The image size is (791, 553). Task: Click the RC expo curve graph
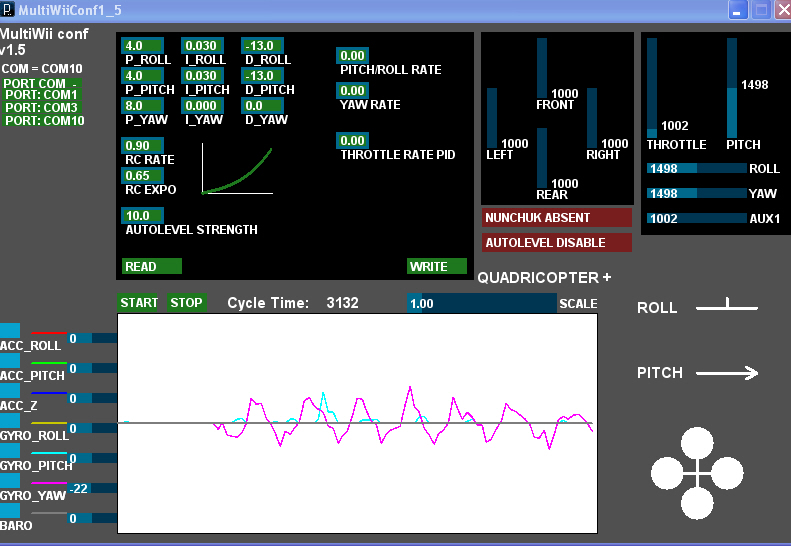pyautogui.click(x=237, y=170)
